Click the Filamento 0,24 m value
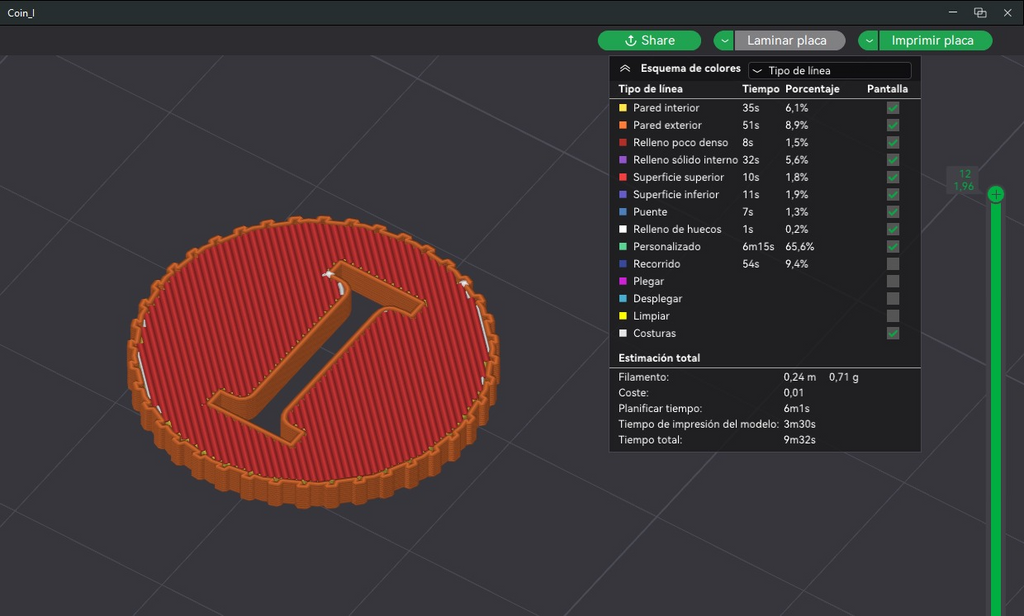 point(800,377)
